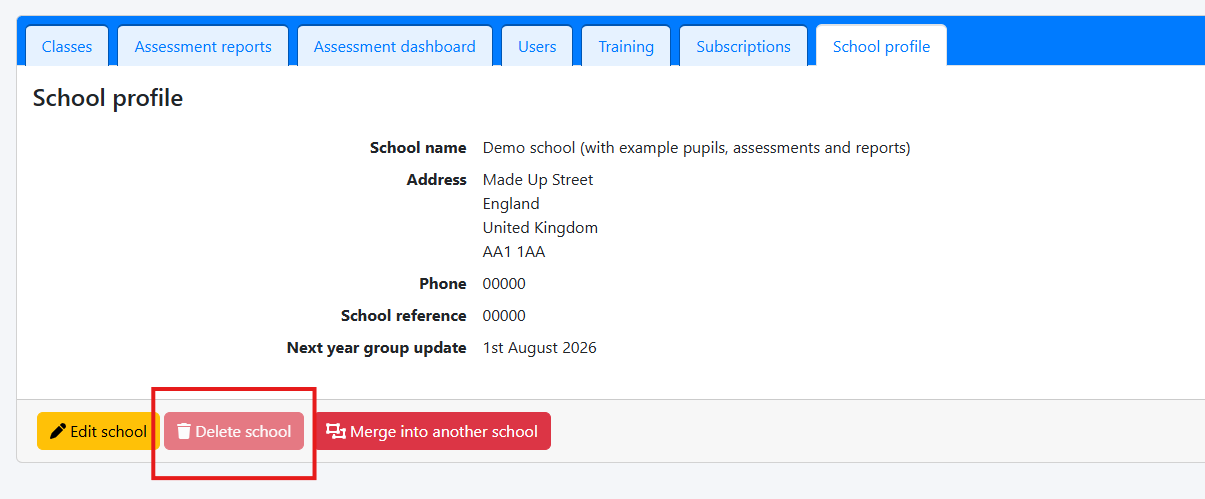This screenshot has width=1205, height=499.
Task: Click the School reference label
Action: click(404, 316)
